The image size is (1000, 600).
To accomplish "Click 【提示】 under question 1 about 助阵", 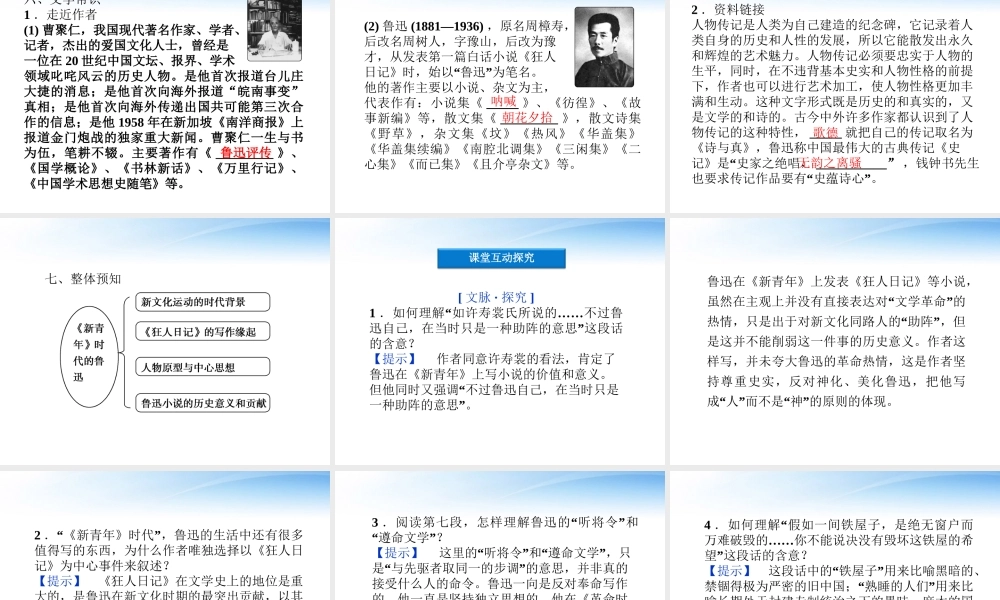I will (x=394, y=359).
